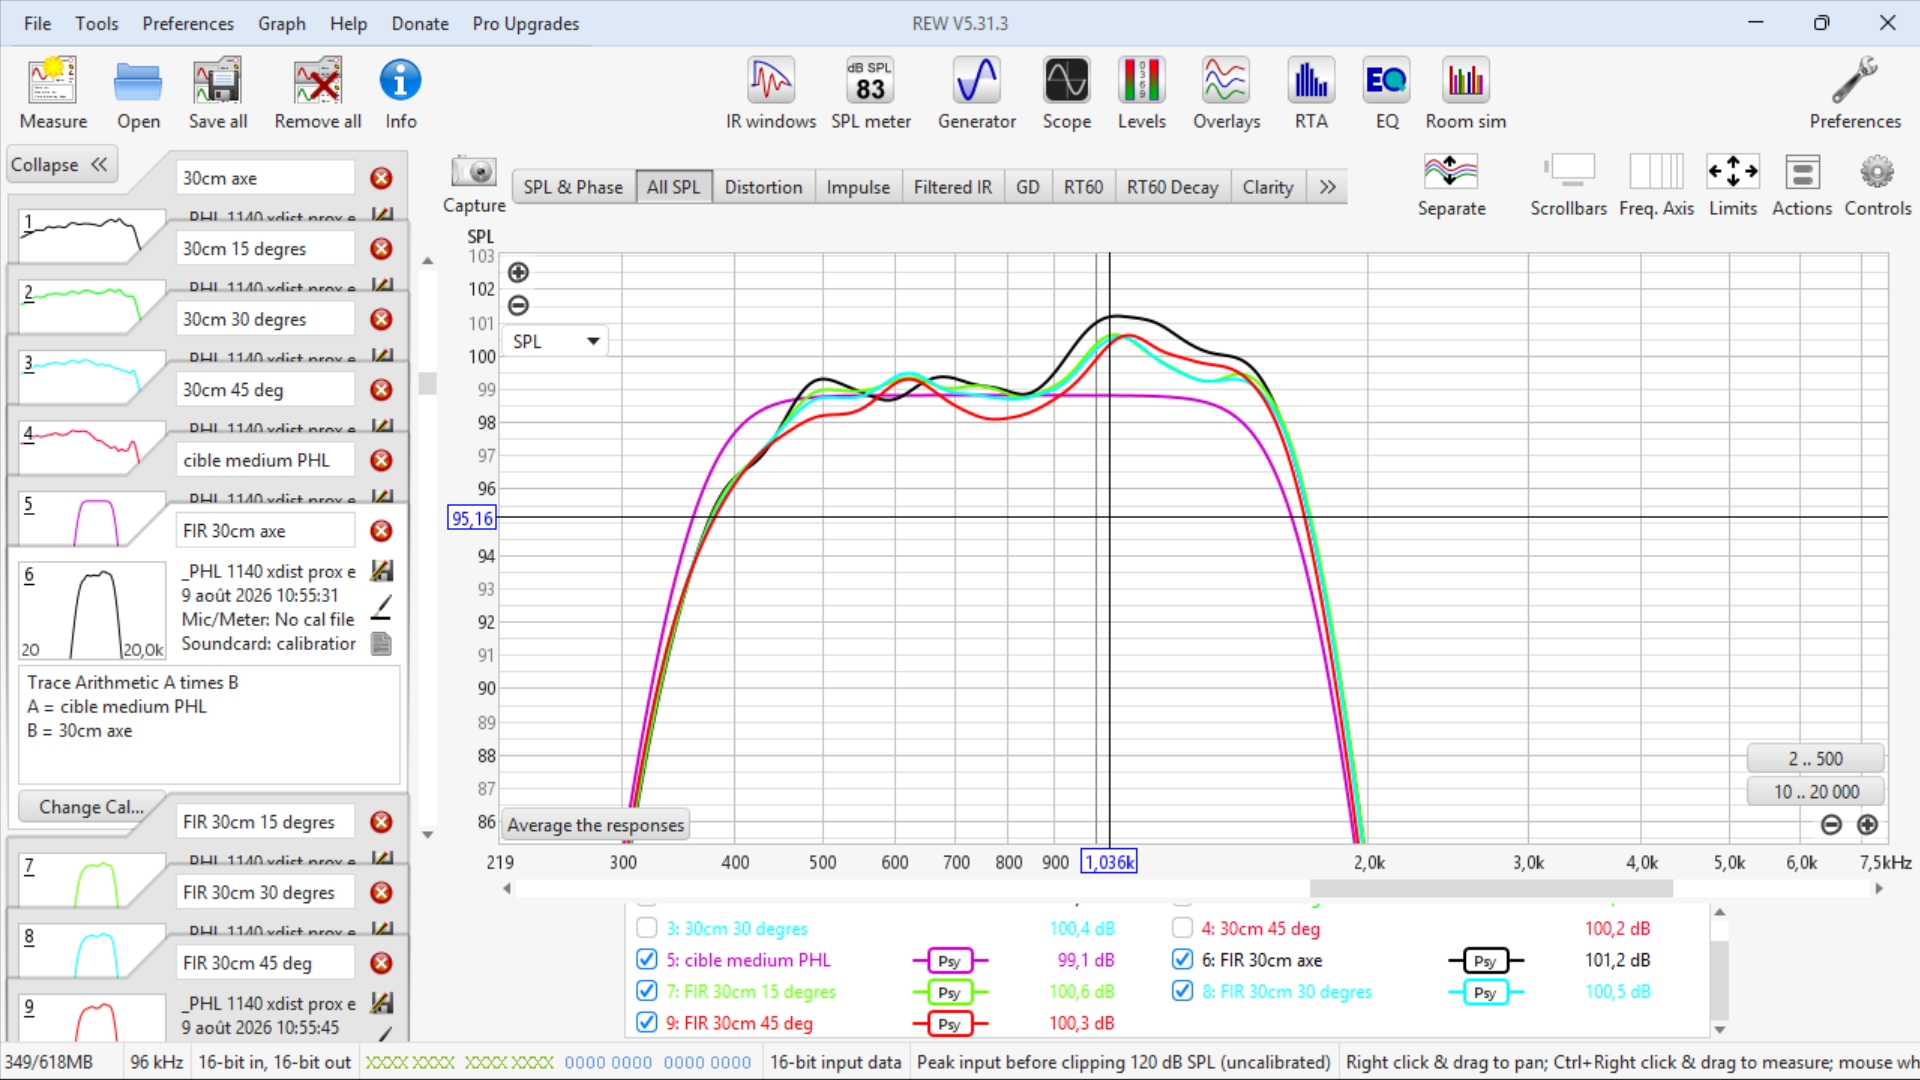Launch the signal Generator
The width and height of the screenshot is (1920, 1080).
pos(977,94)
